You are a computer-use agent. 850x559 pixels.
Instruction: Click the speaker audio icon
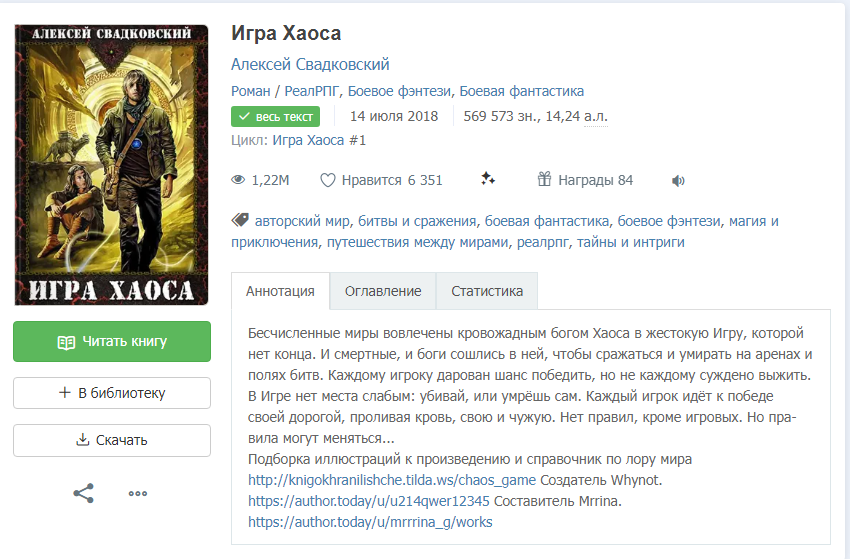[x=678, y=181]
